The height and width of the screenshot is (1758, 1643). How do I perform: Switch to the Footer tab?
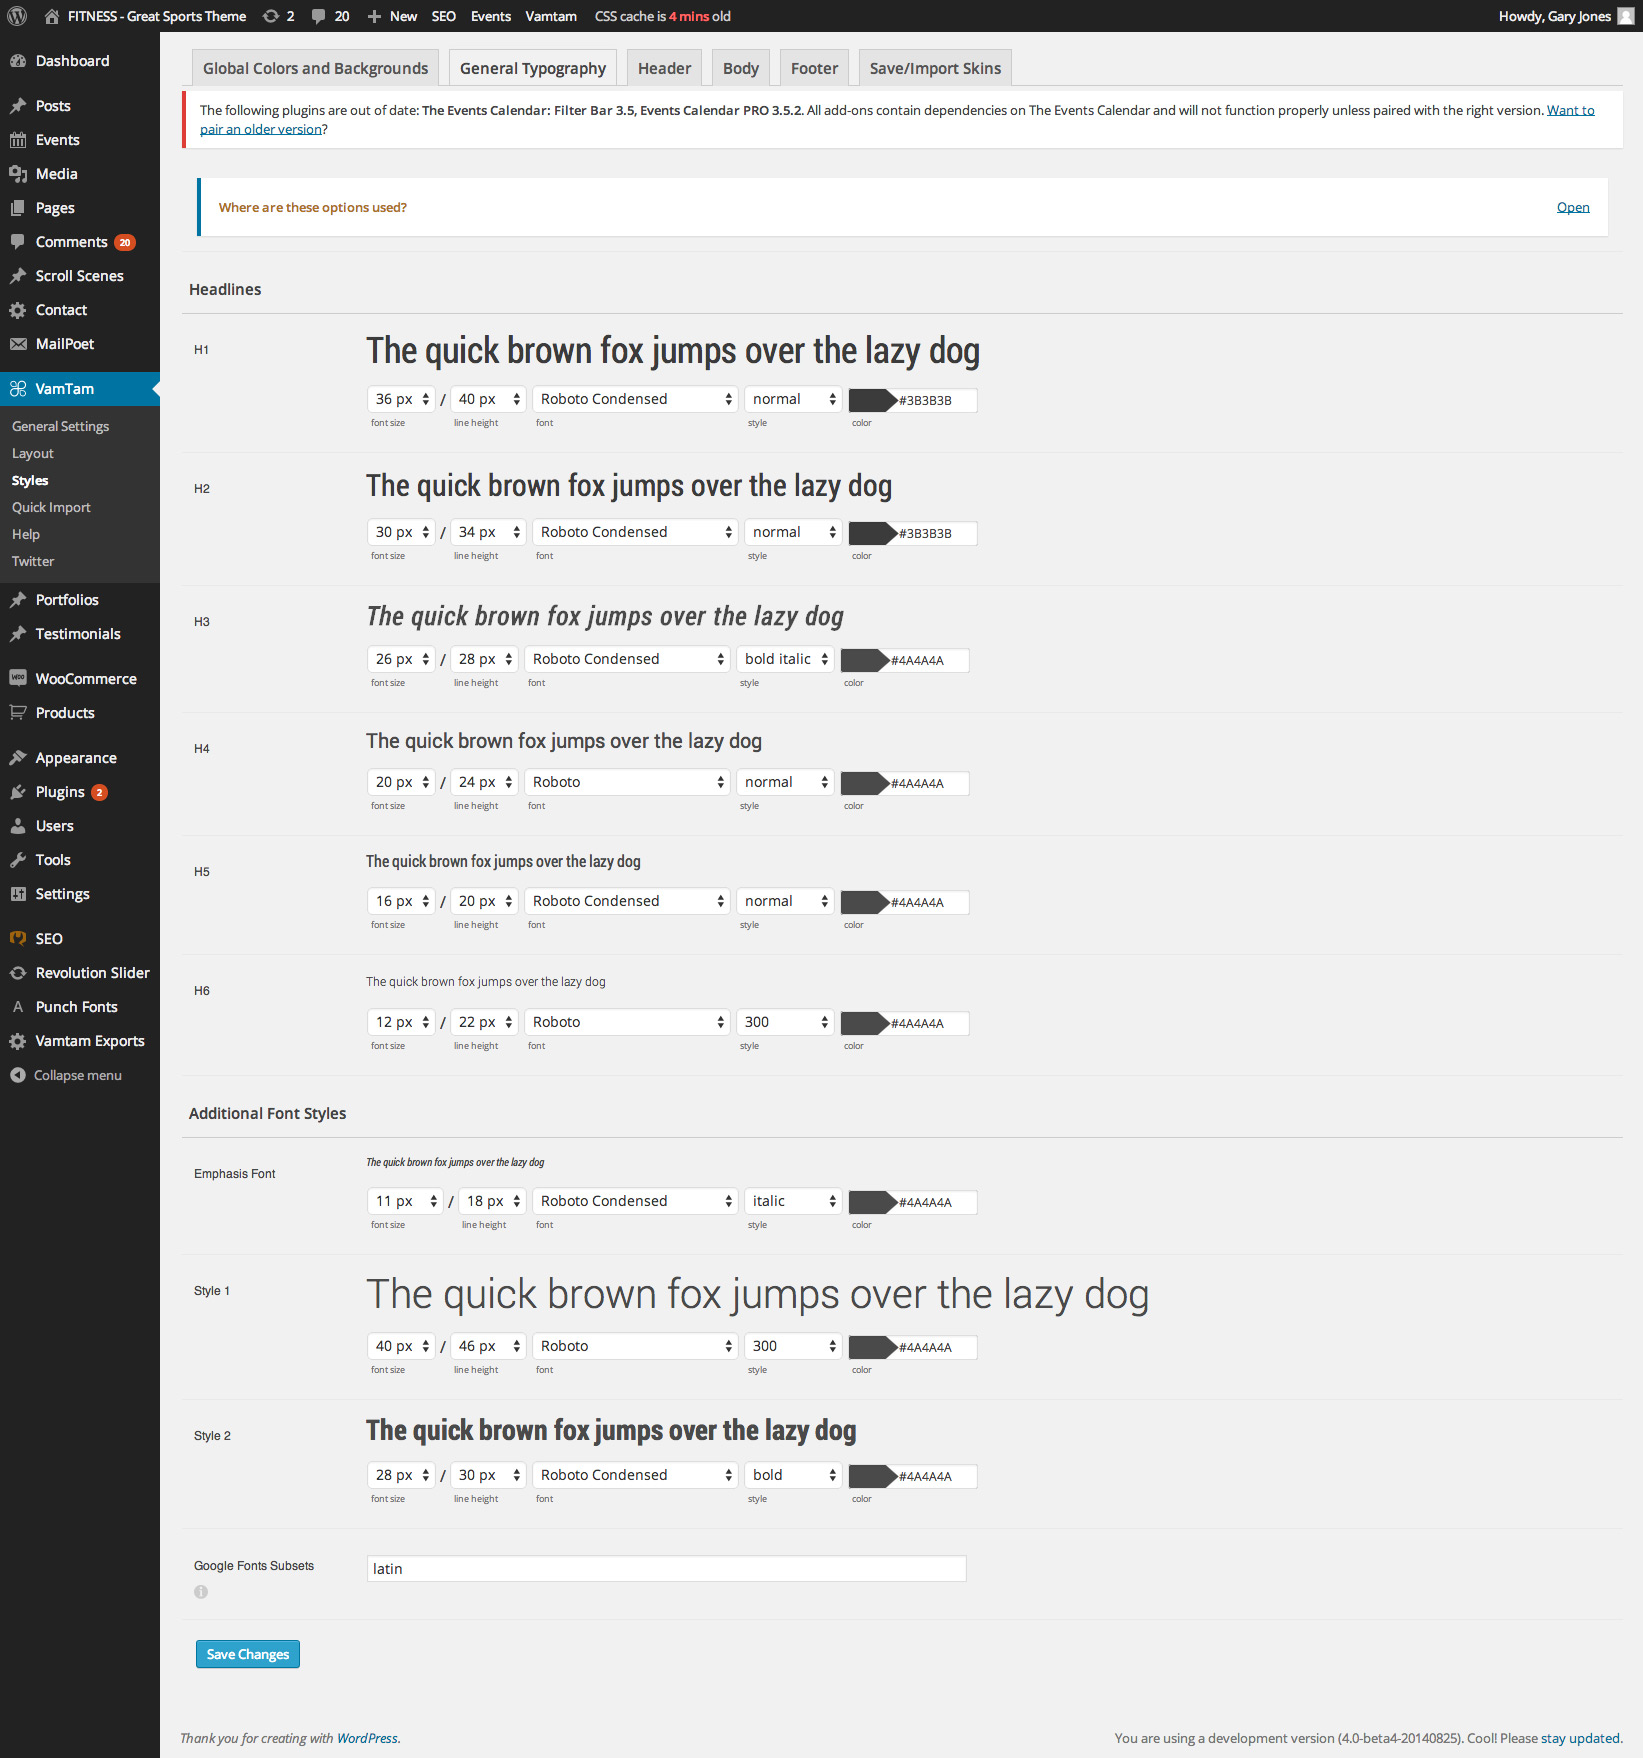(x=814, y=68)
